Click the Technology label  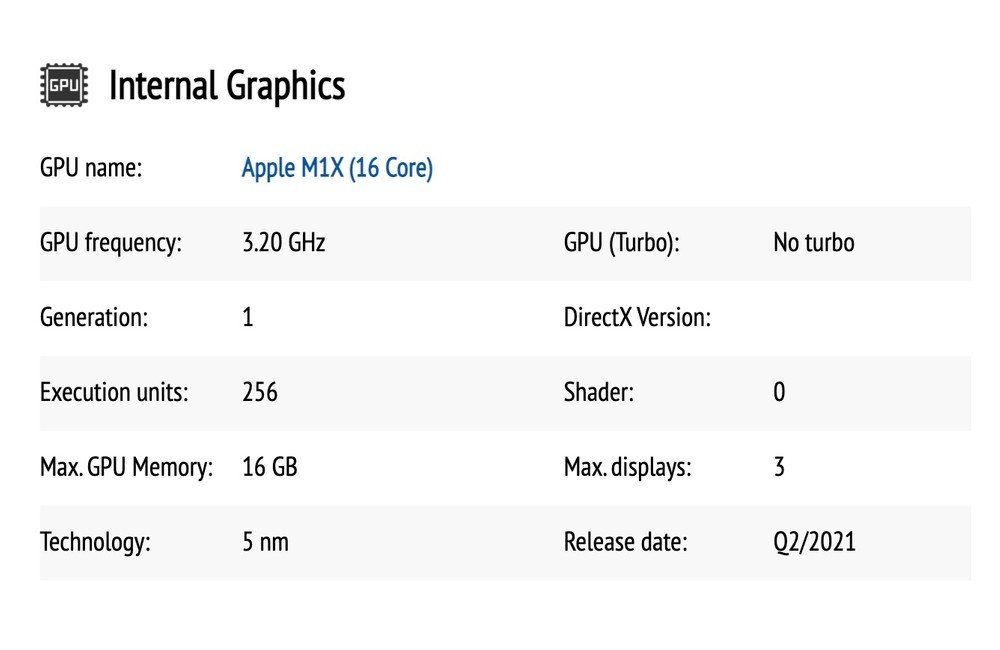pos(95,542)
